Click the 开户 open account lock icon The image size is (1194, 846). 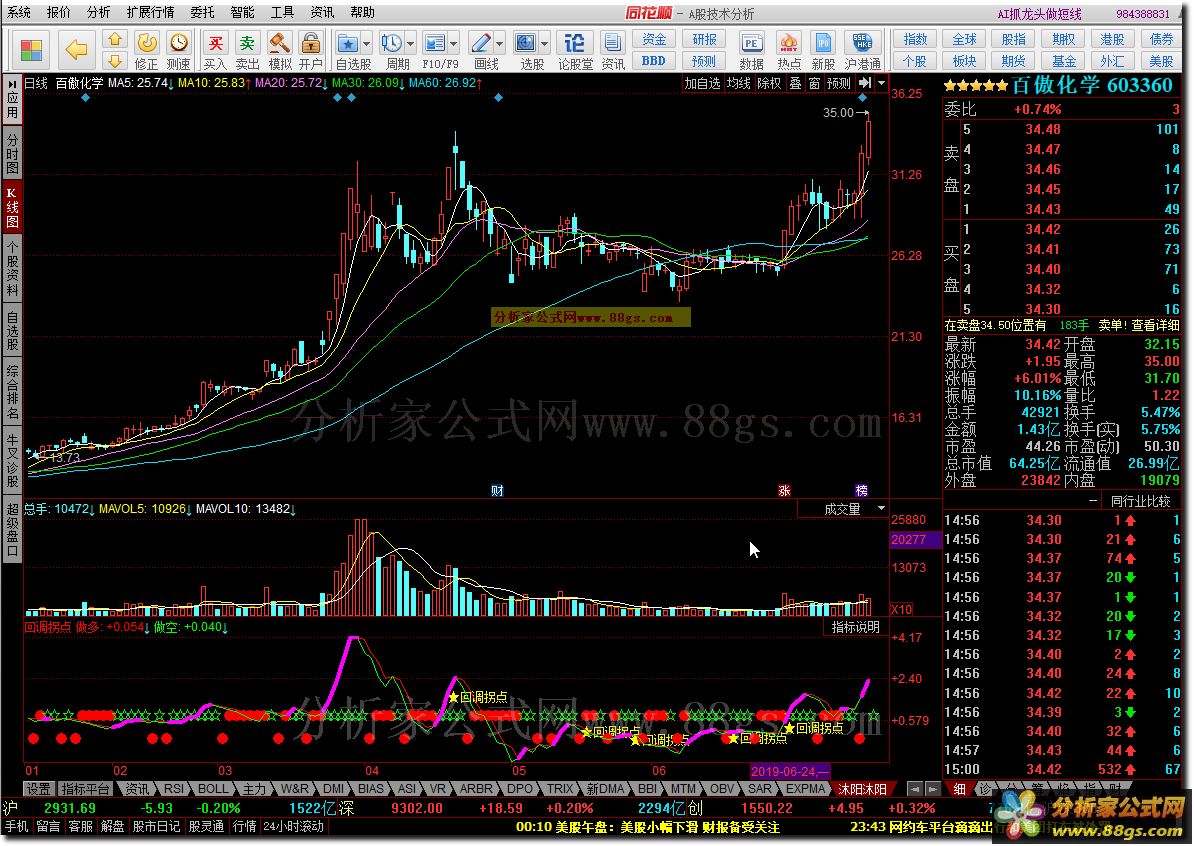(x=310, y=50)
